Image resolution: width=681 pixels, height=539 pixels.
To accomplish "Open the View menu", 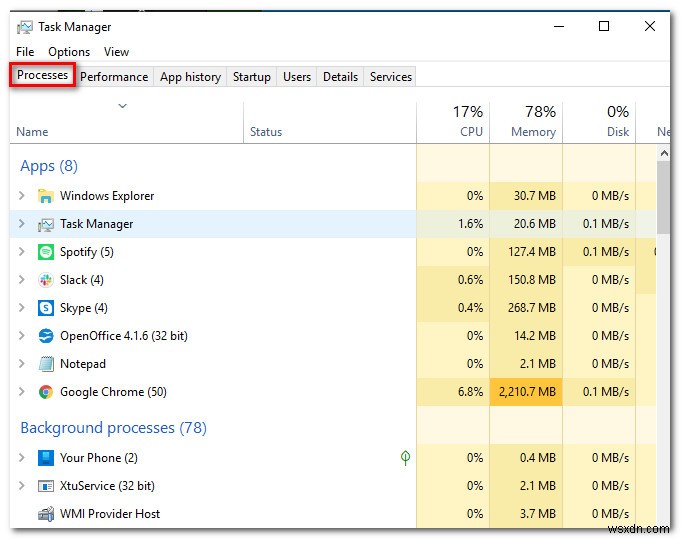I will click(x=116, y=52).
